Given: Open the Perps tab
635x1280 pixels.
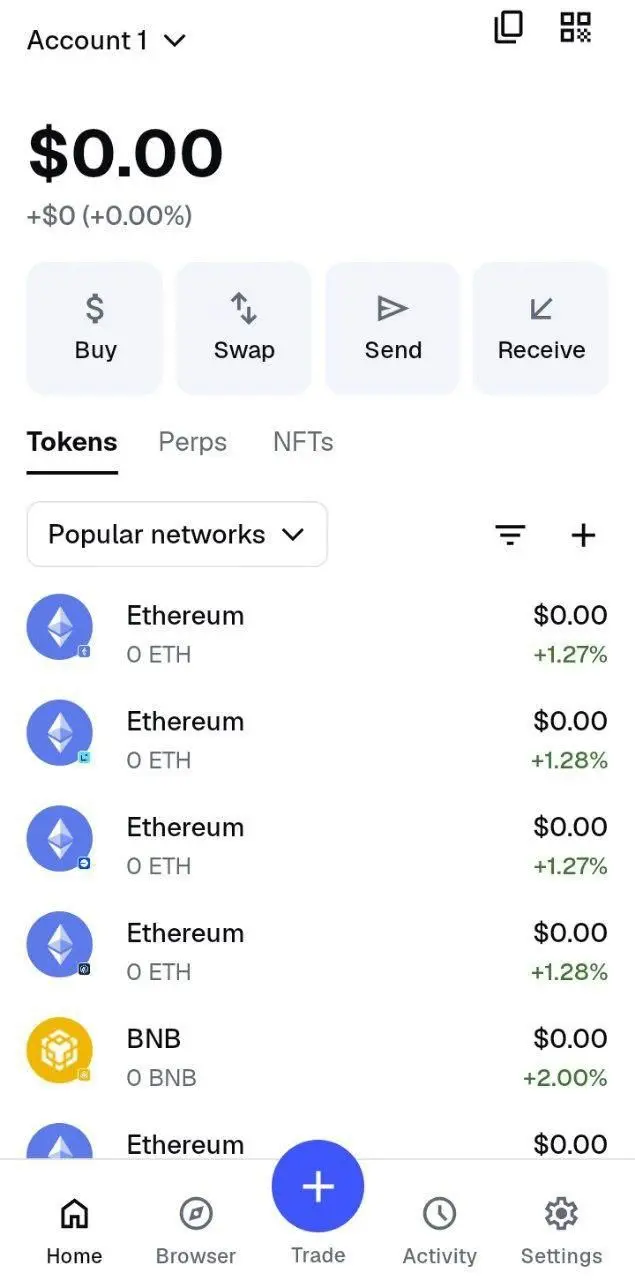Looking at the screenshot, I should point(192,441).
